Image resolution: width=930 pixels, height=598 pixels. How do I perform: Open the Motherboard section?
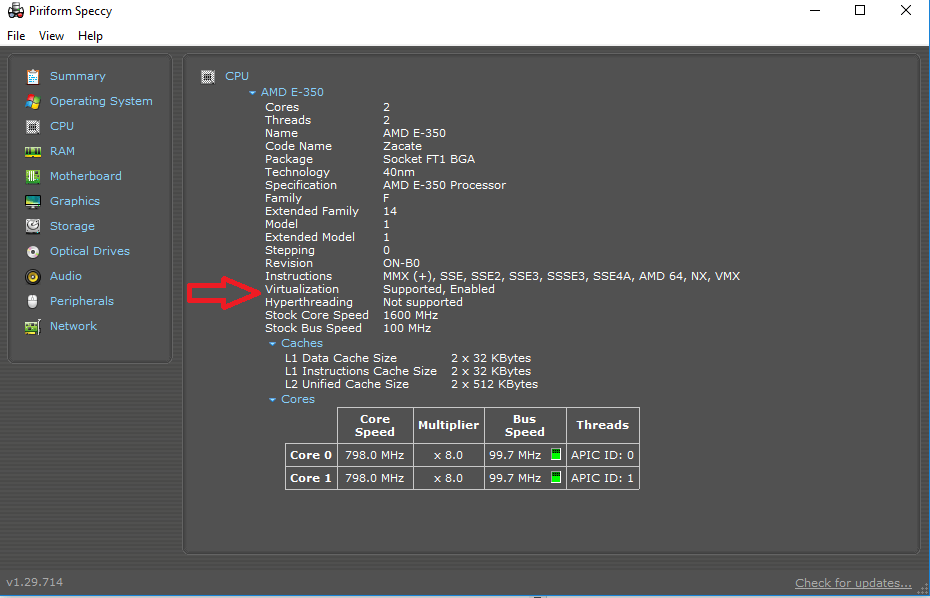point(85,176)
